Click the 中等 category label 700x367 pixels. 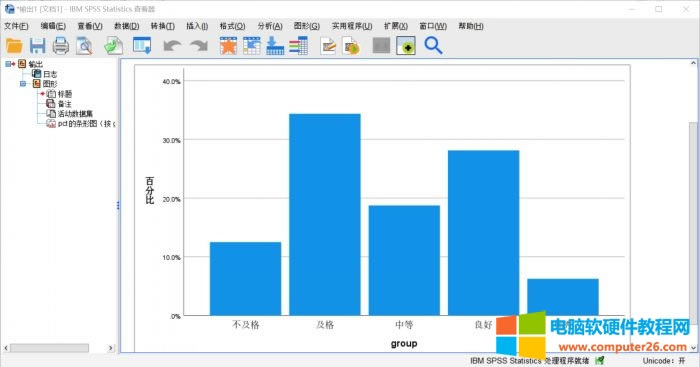tap(404, 325)
